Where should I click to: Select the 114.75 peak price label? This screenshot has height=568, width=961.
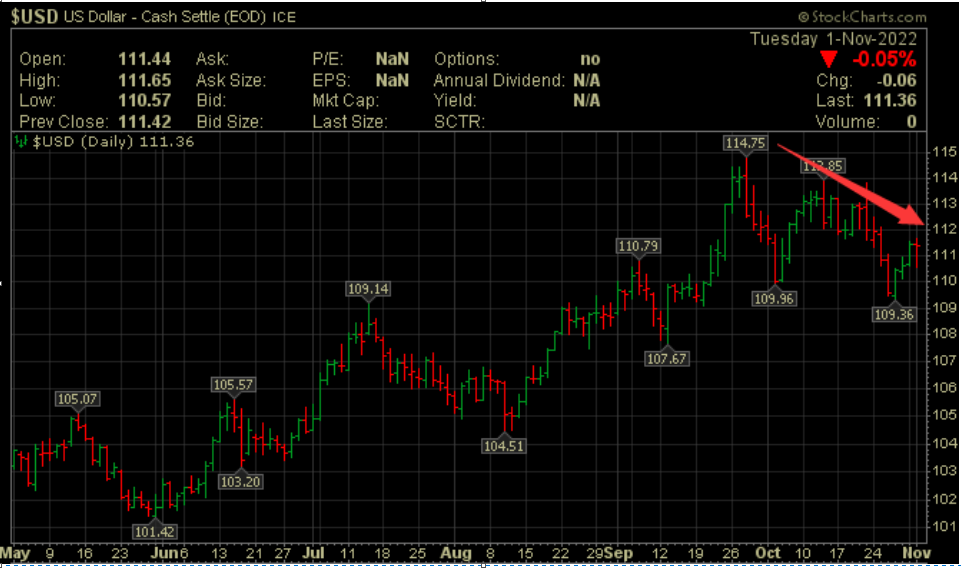[745, 143]
